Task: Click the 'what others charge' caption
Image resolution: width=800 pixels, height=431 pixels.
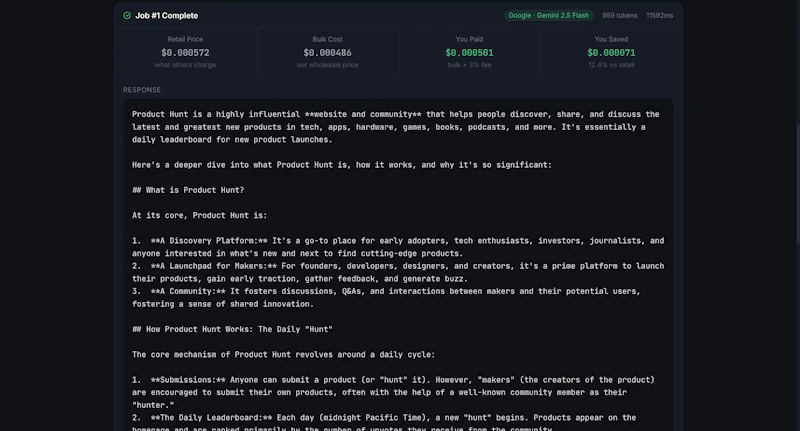Action: pos(185,65)
